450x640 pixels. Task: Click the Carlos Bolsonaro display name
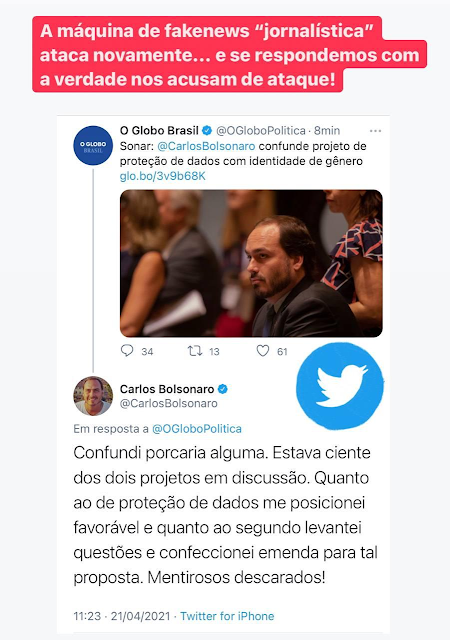[x=167, y=389]
